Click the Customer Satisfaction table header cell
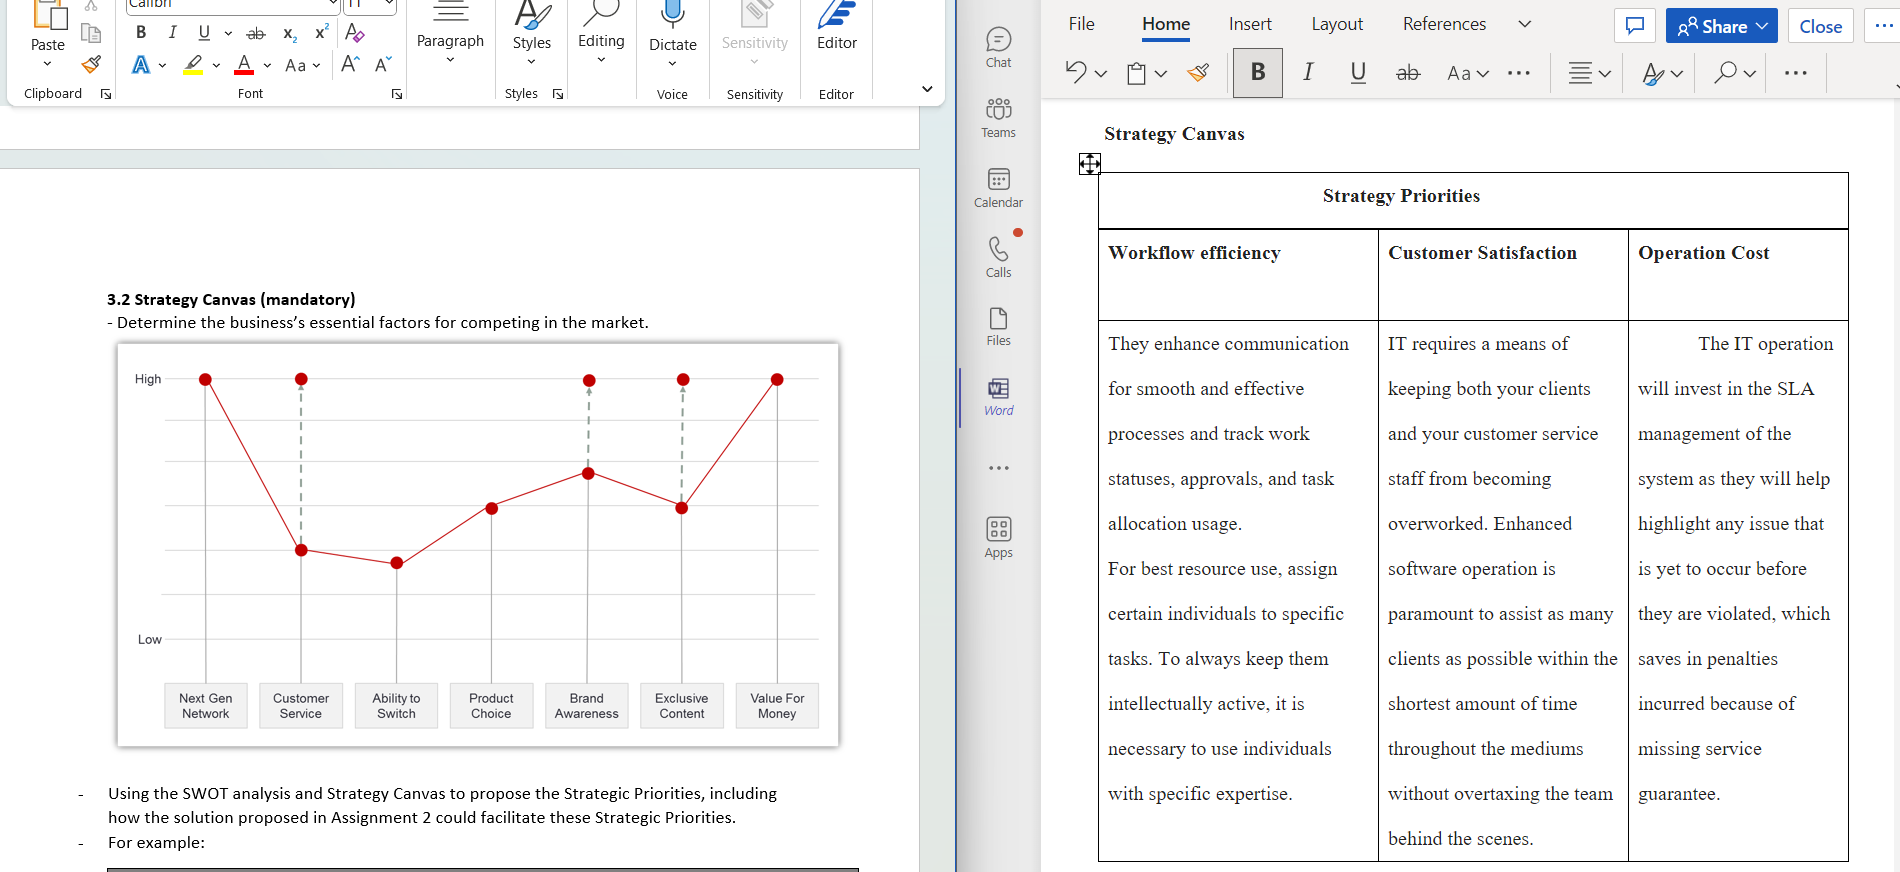Screen dimensions: 1900x872 coord(1503,274)
